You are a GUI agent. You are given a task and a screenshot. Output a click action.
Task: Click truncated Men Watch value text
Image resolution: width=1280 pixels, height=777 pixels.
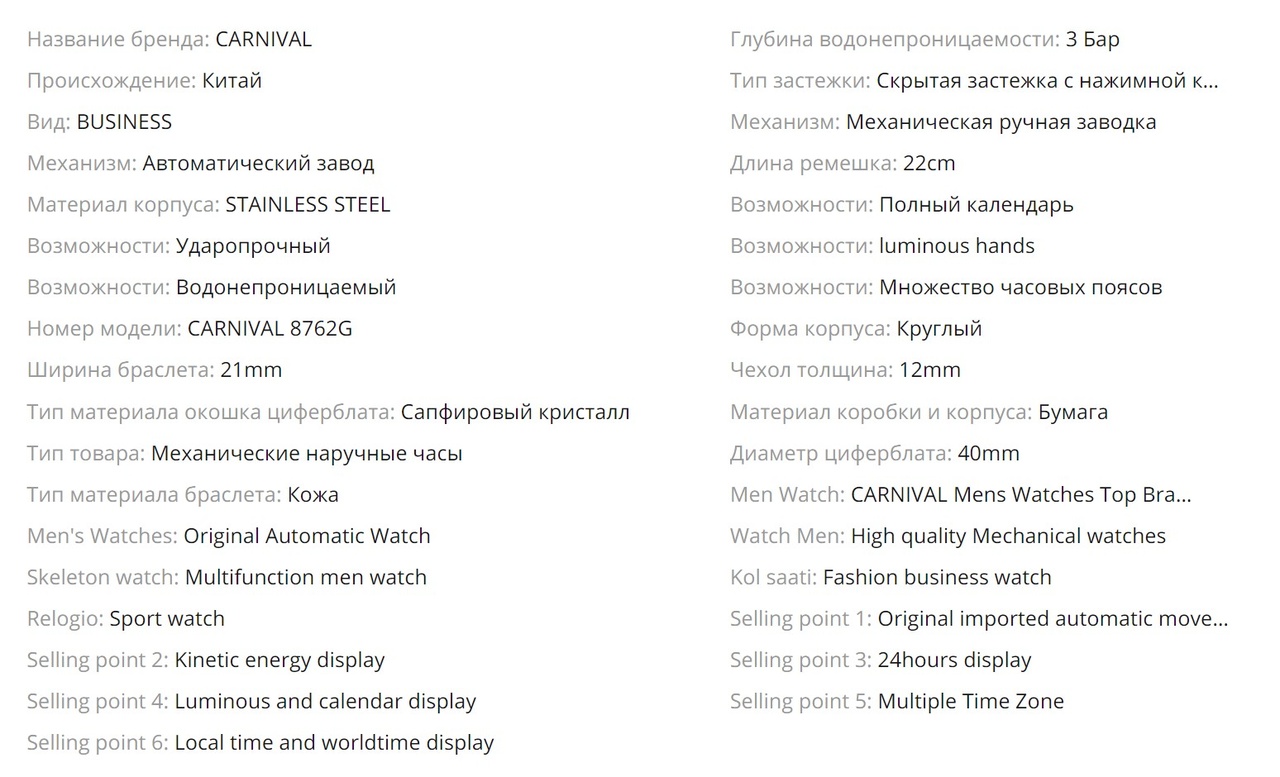[1021, 494]
